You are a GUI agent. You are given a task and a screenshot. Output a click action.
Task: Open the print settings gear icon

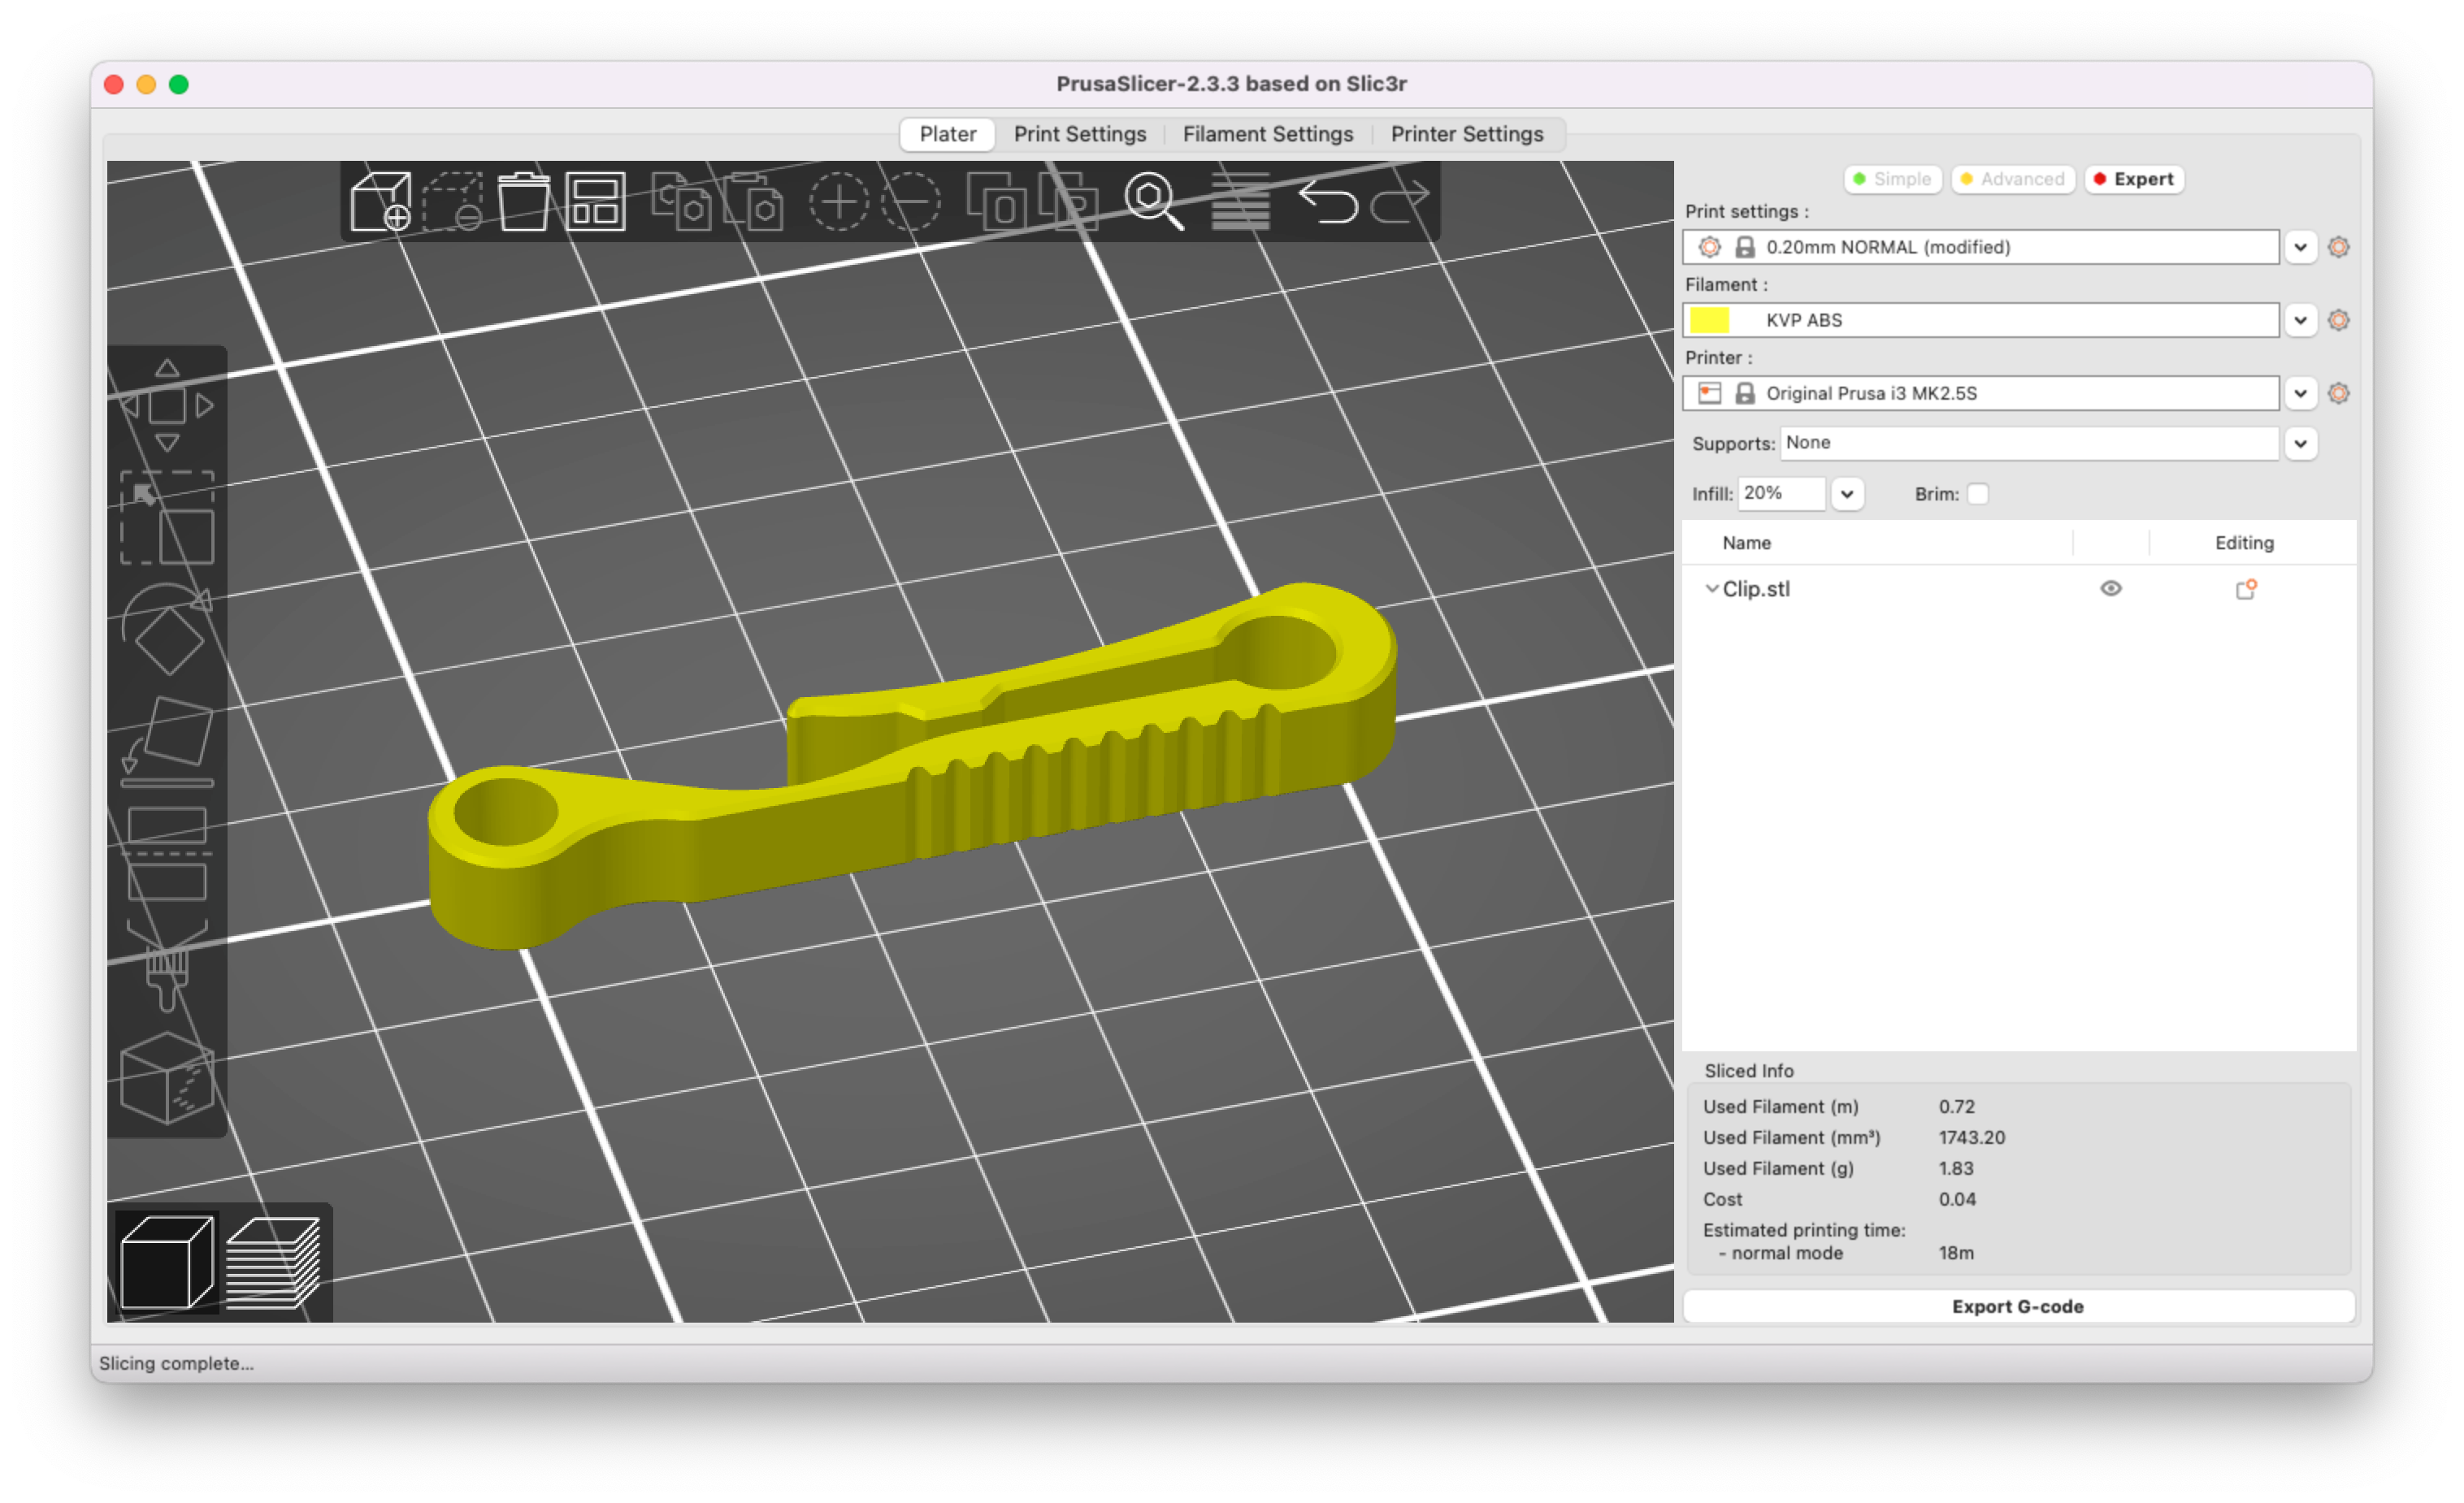pos(2338,247)
